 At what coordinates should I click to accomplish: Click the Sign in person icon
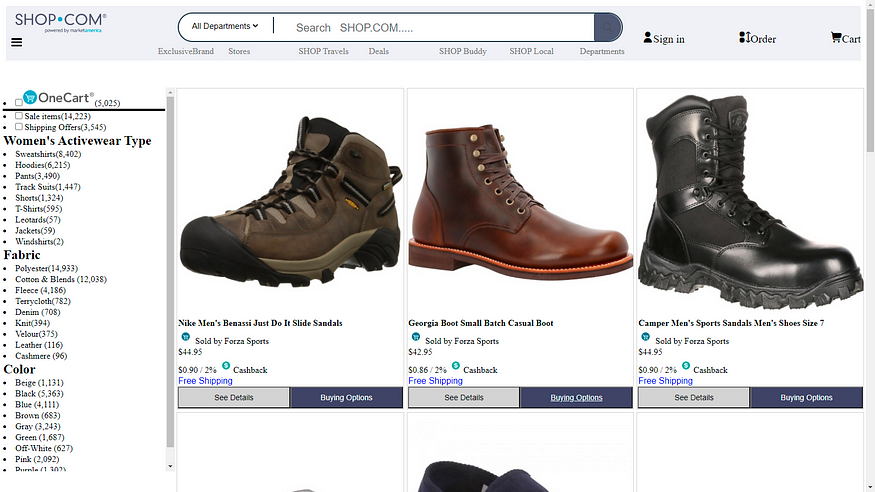pos(647,37)
